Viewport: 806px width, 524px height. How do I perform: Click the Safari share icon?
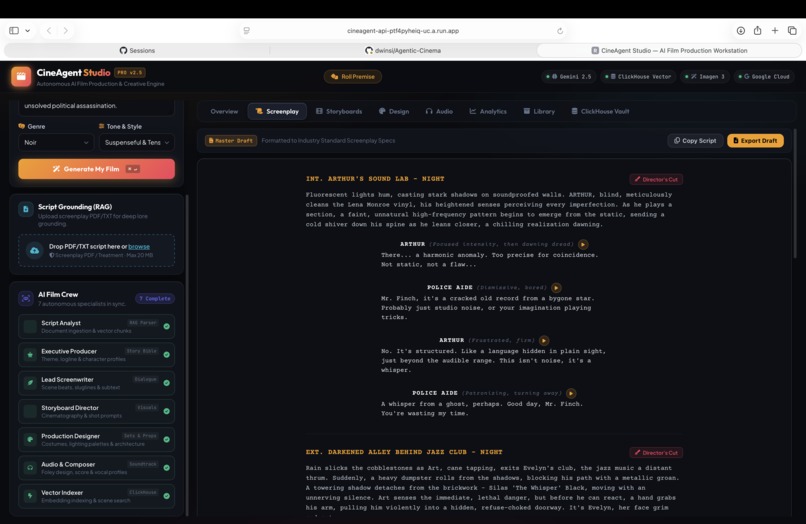(x=758, y=31)
